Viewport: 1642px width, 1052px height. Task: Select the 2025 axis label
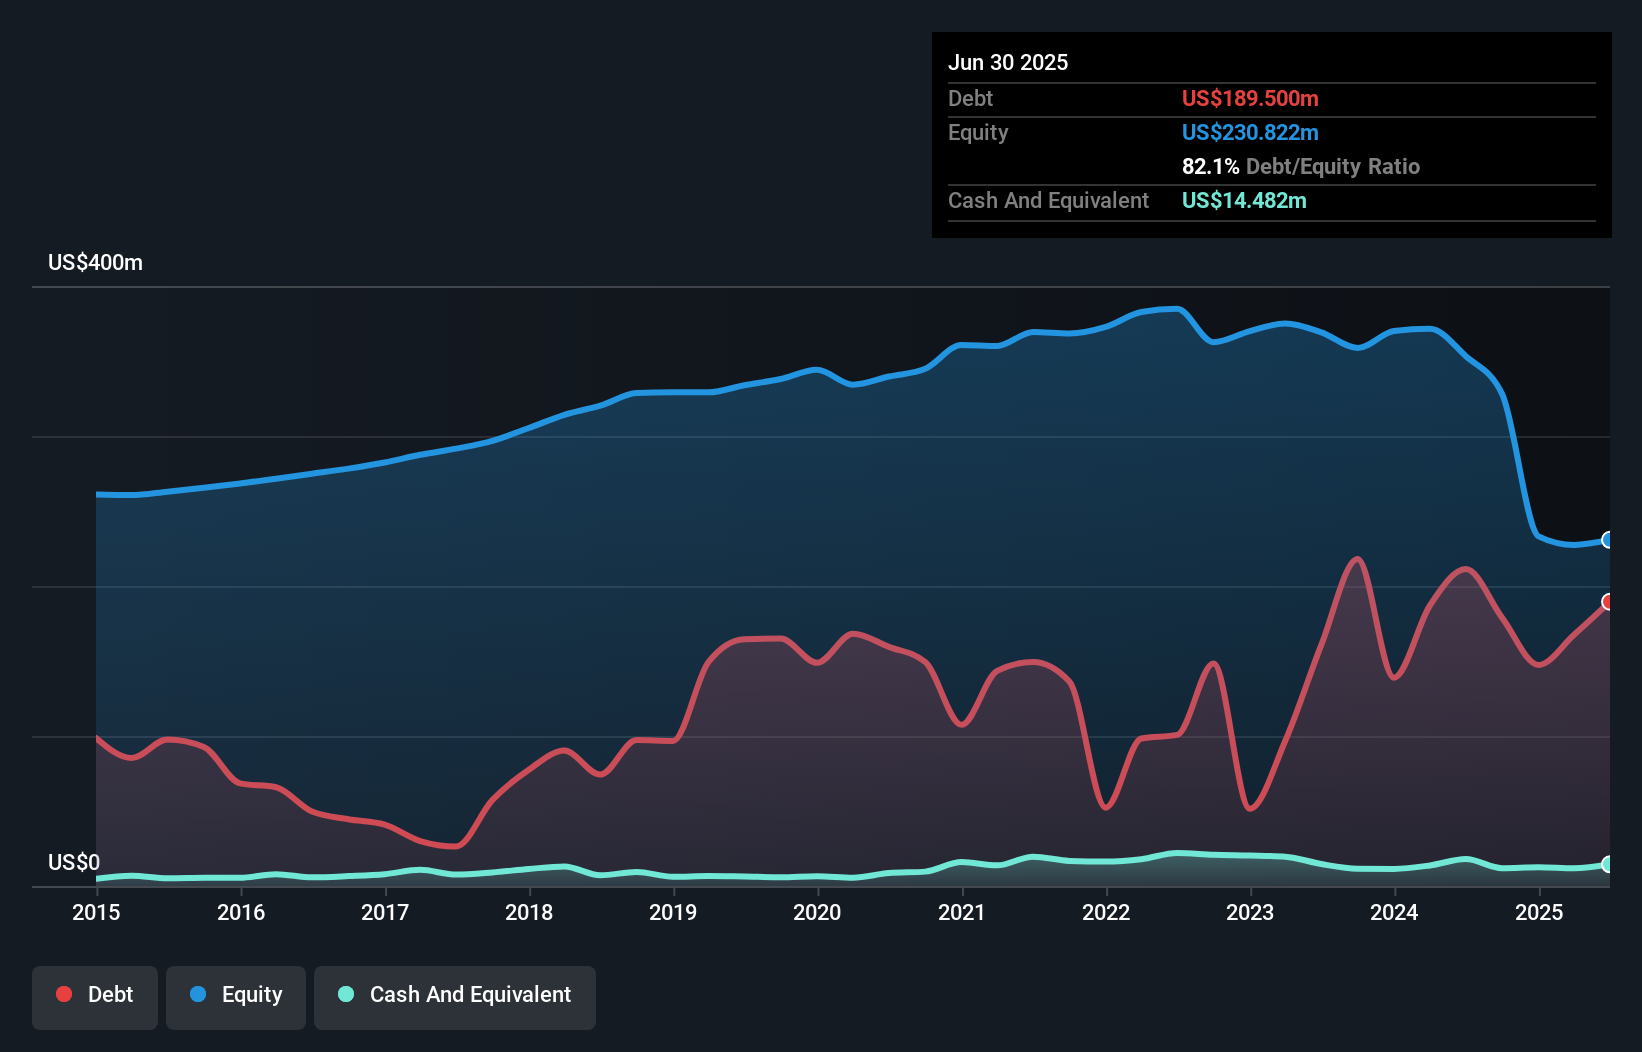coord(1539,912)
